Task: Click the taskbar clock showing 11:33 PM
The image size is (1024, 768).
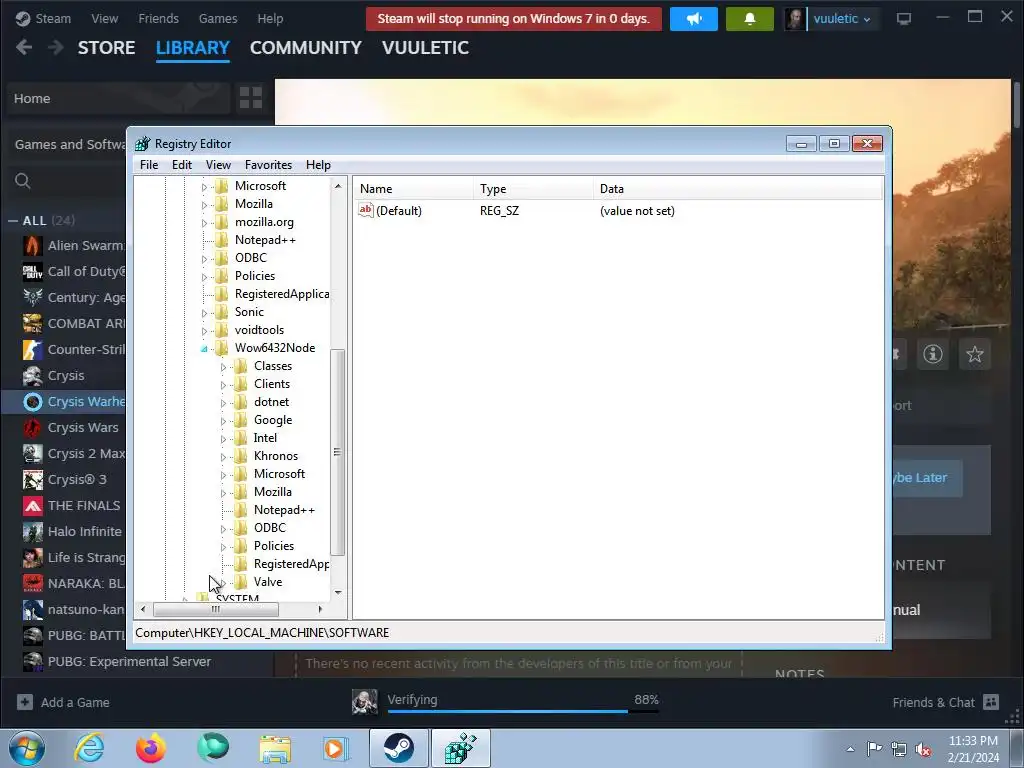Action: pos(973,749)
